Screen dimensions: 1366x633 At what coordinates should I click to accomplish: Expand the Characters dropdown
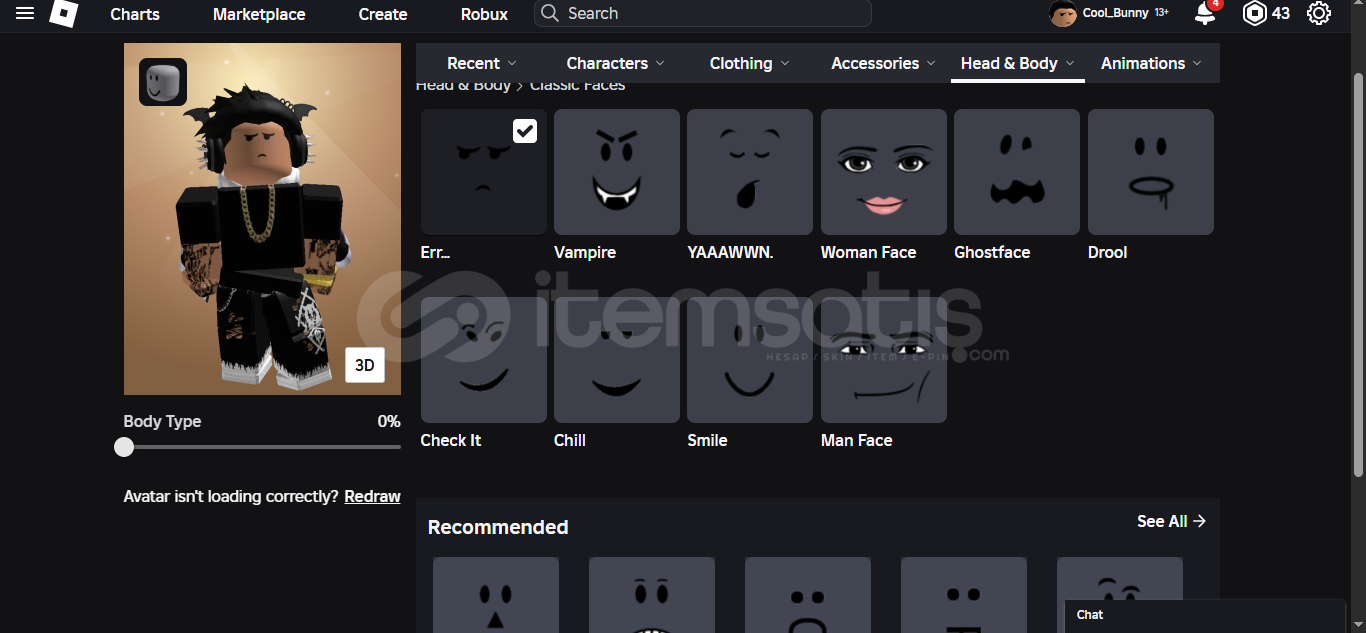pos(615,63)
